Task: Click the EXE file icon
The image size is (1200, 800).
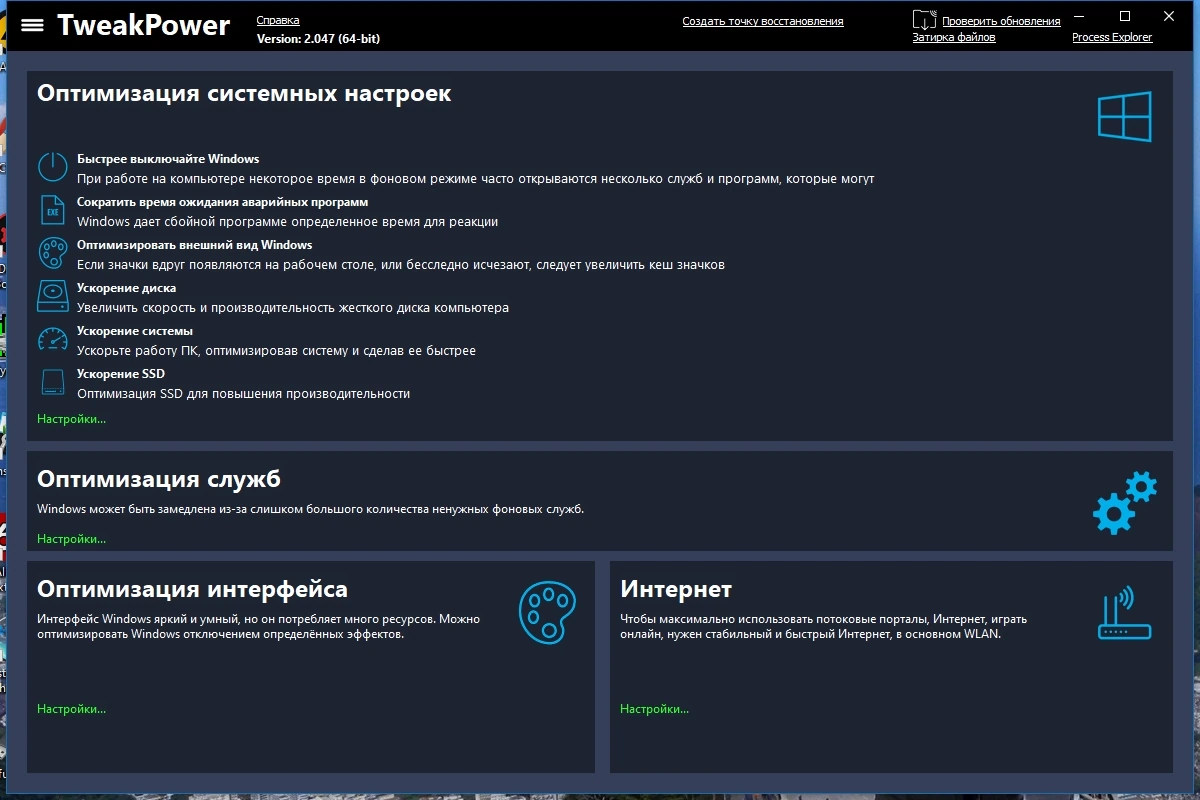Action: click(x=52, y=209)
